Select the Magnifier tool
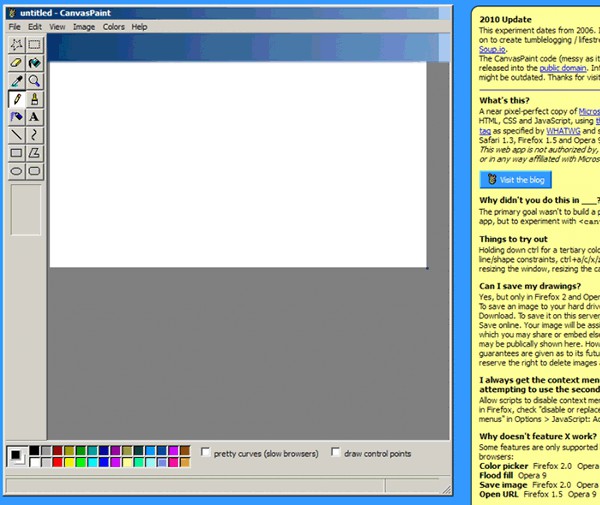This screenshot has width=600, height=505. point(34,81)
